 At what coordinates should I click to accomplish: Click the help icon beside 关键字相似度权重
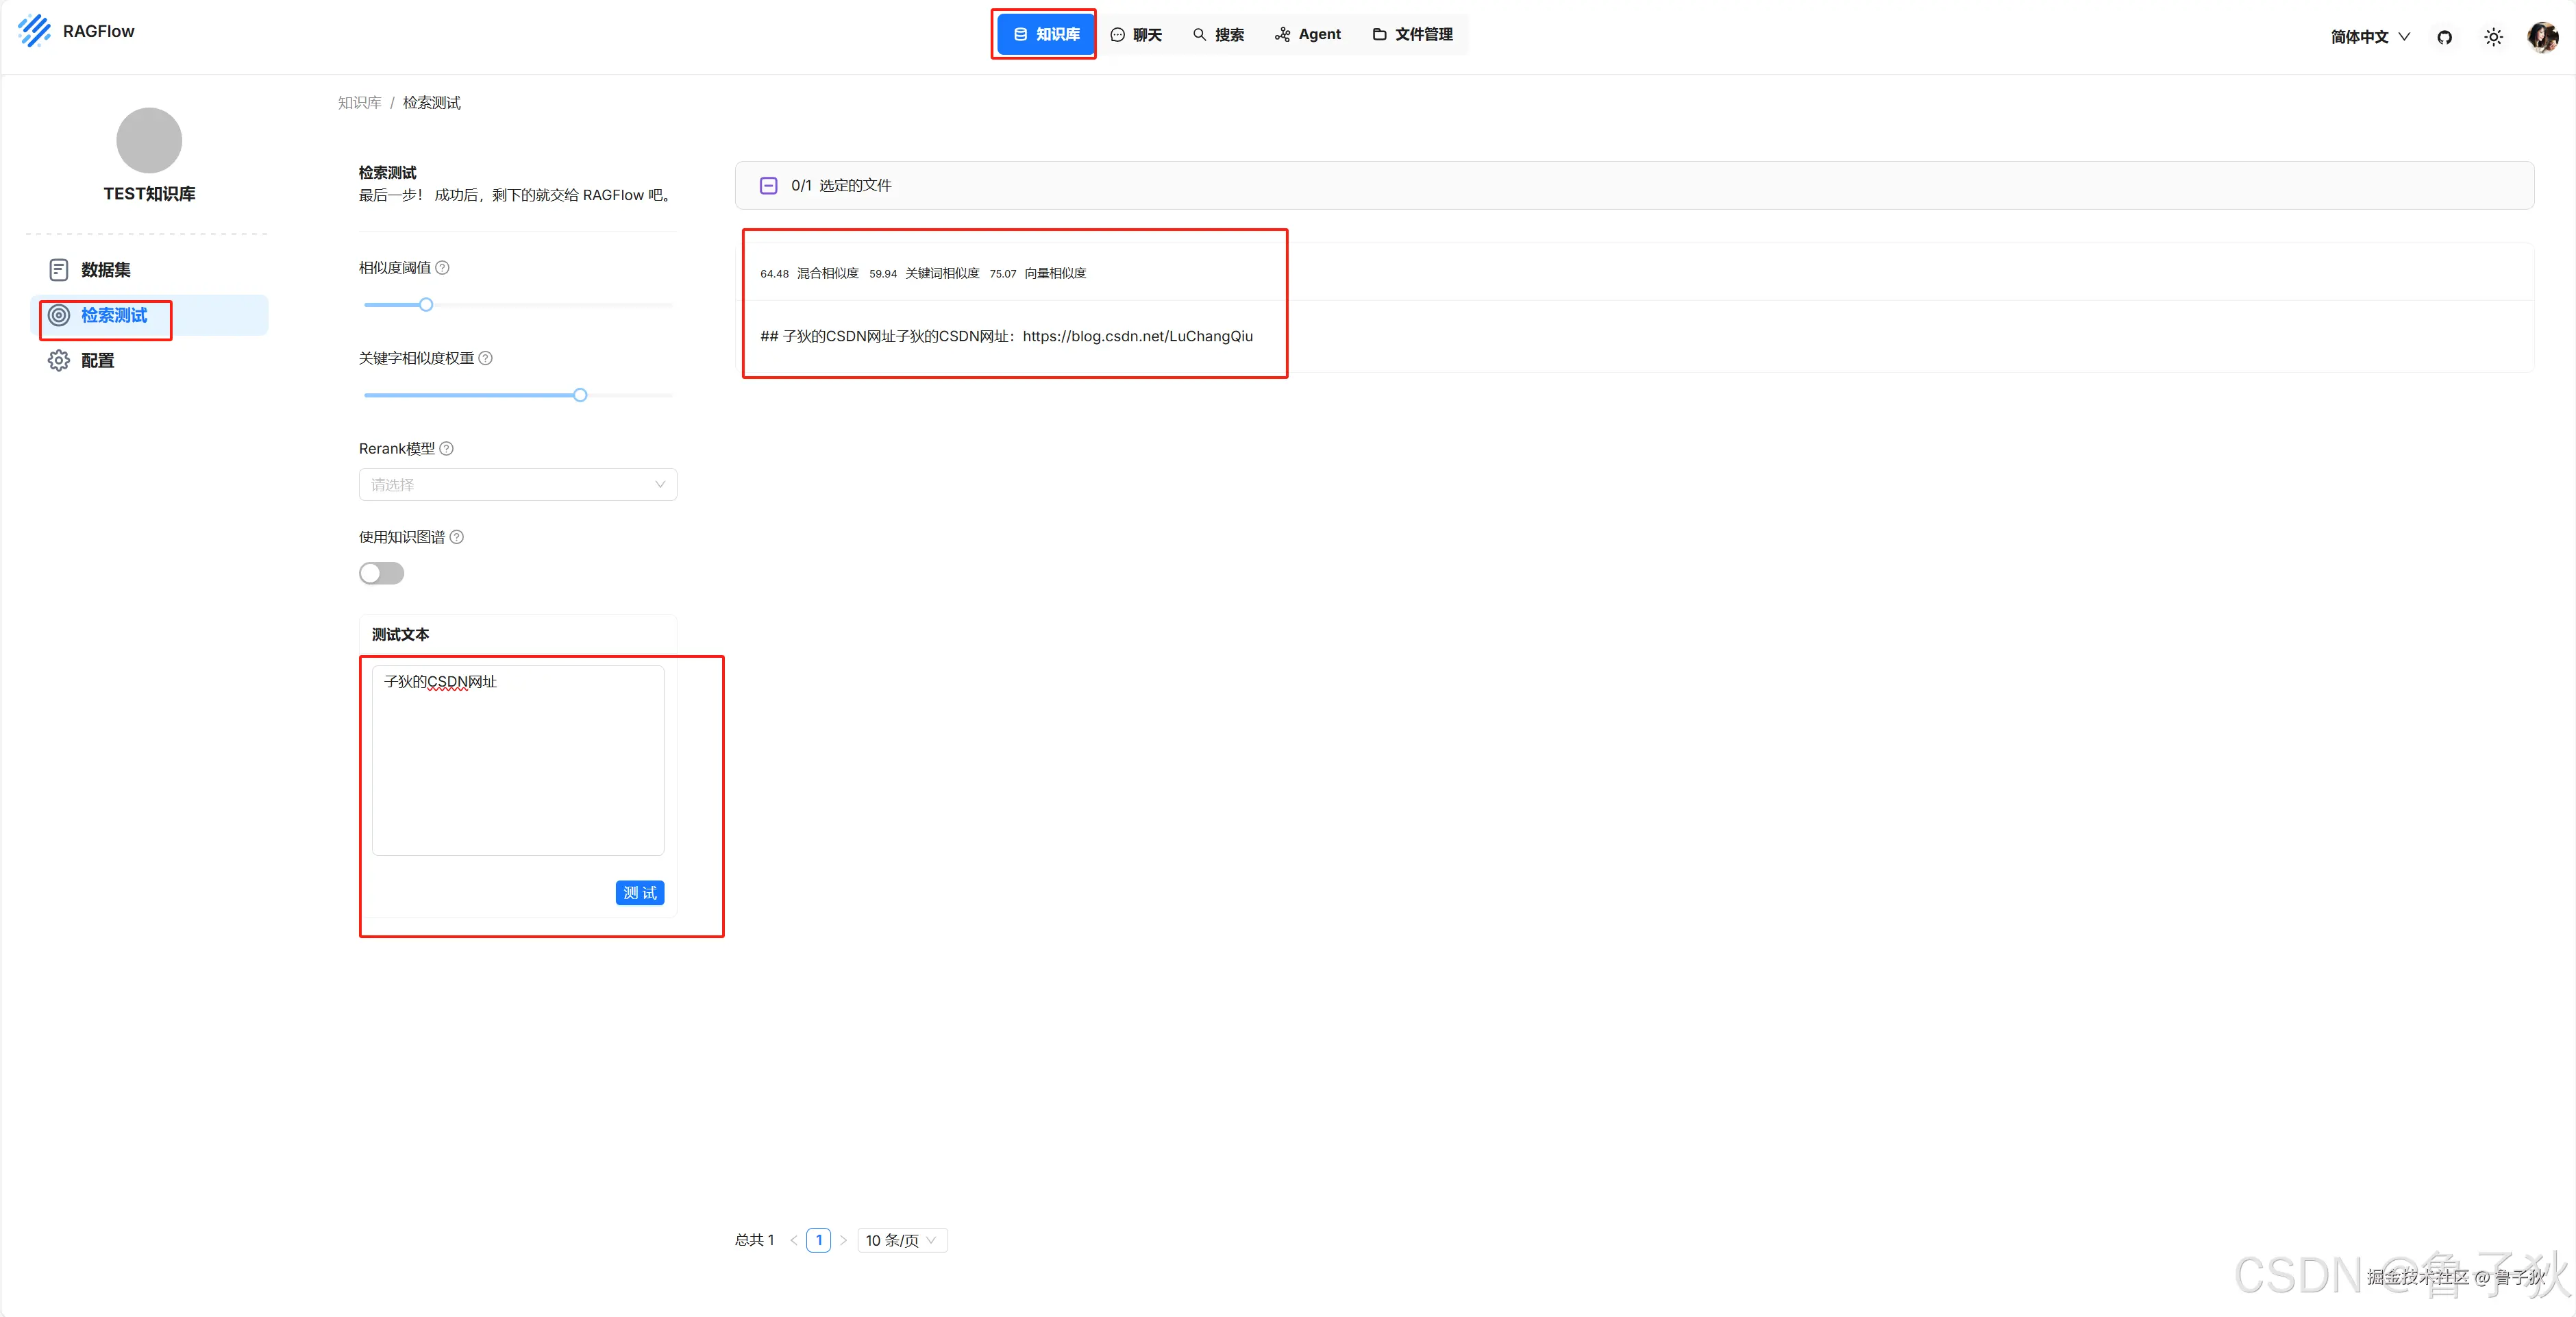486,358
